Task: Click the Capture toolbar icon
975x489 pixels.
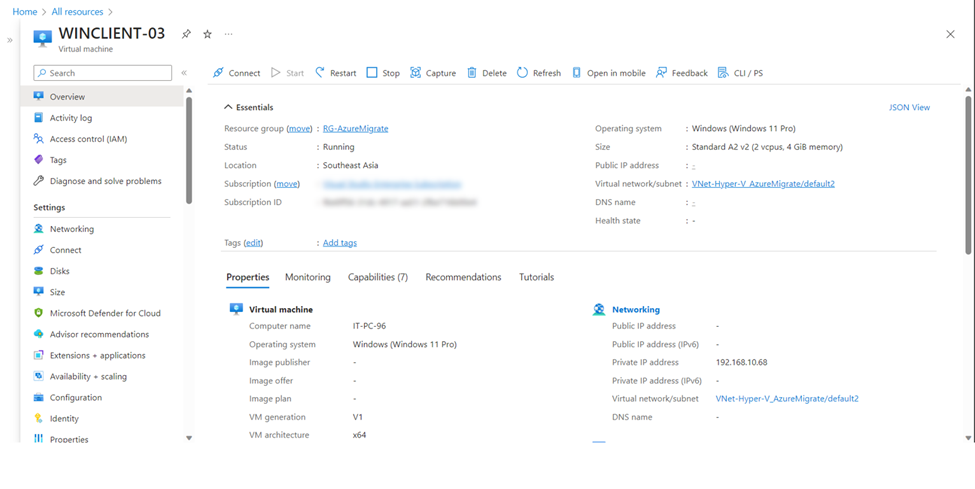Action: coord(415,73)
